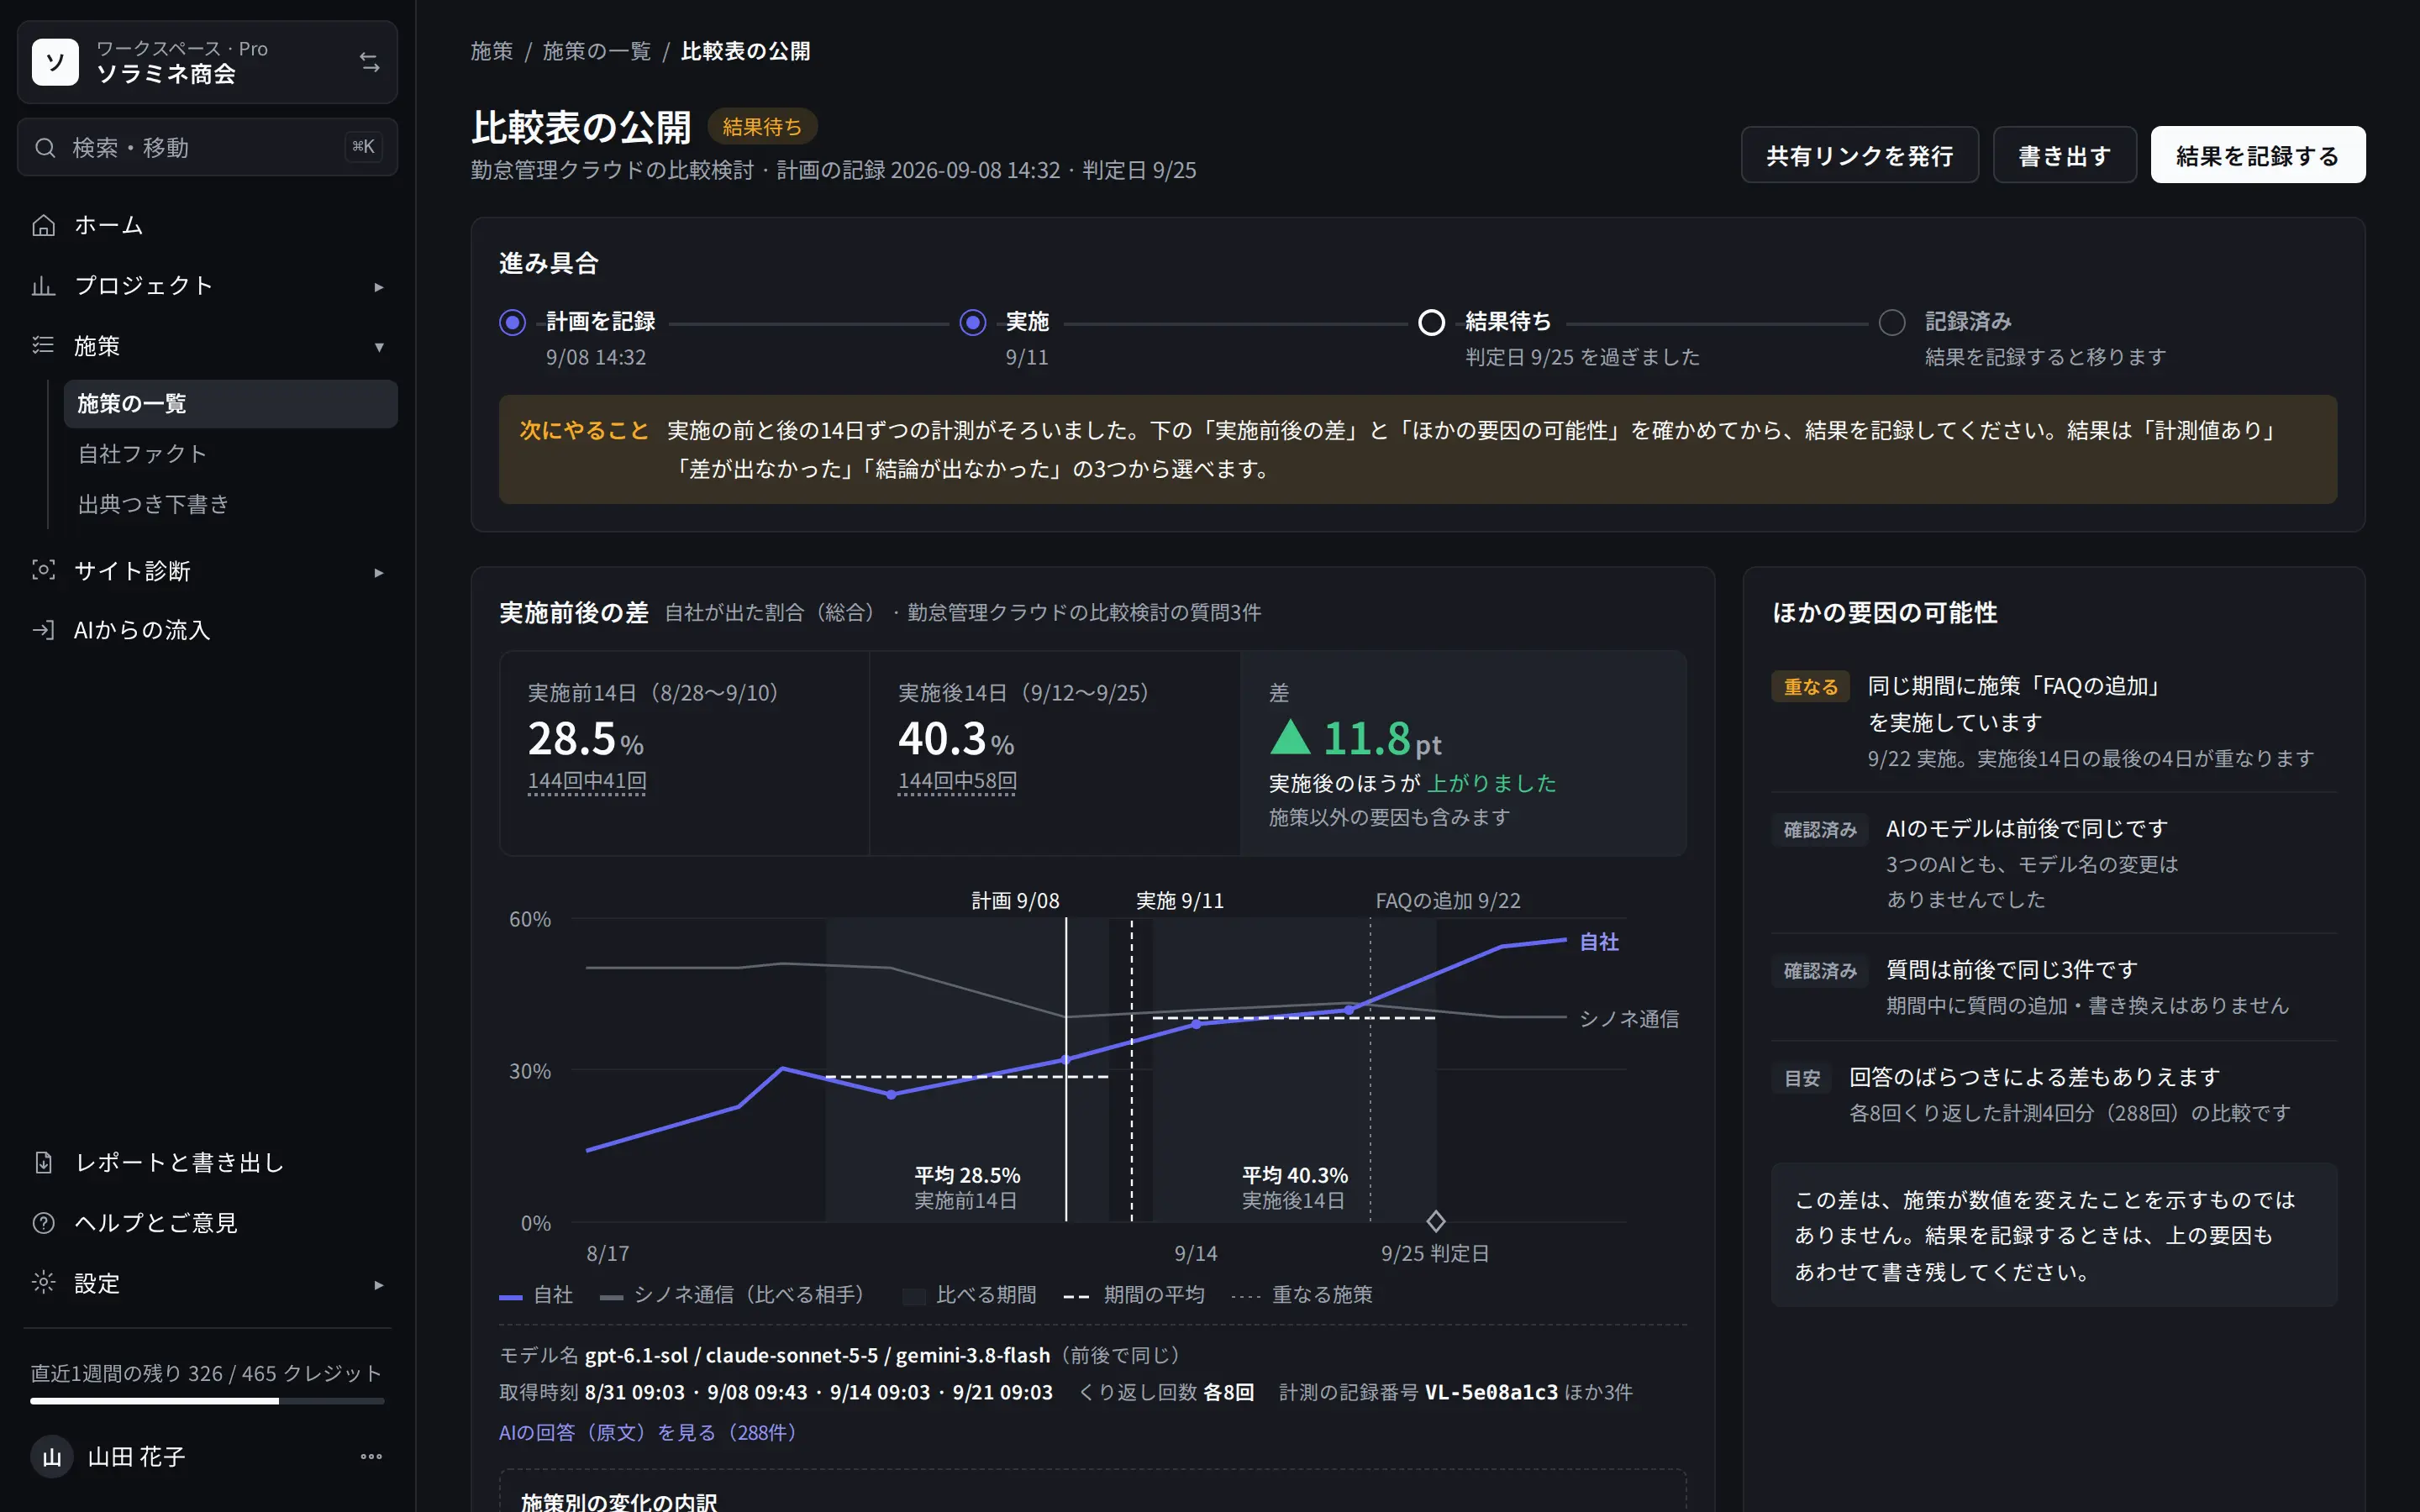Click the green up triangle in 差 card
The width and height of the screenshot is (2420, 1512).
1290,737
